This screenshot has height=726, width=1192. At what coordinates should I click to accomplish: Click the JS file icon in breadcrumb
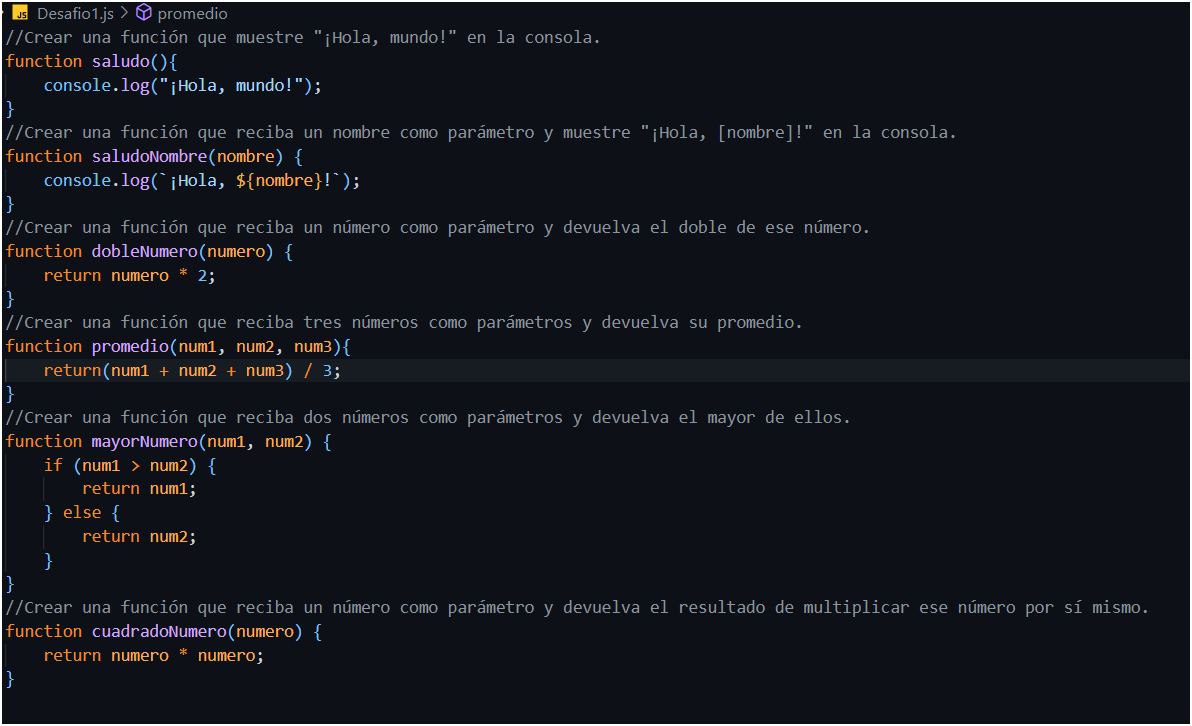[x=21, y=14]
